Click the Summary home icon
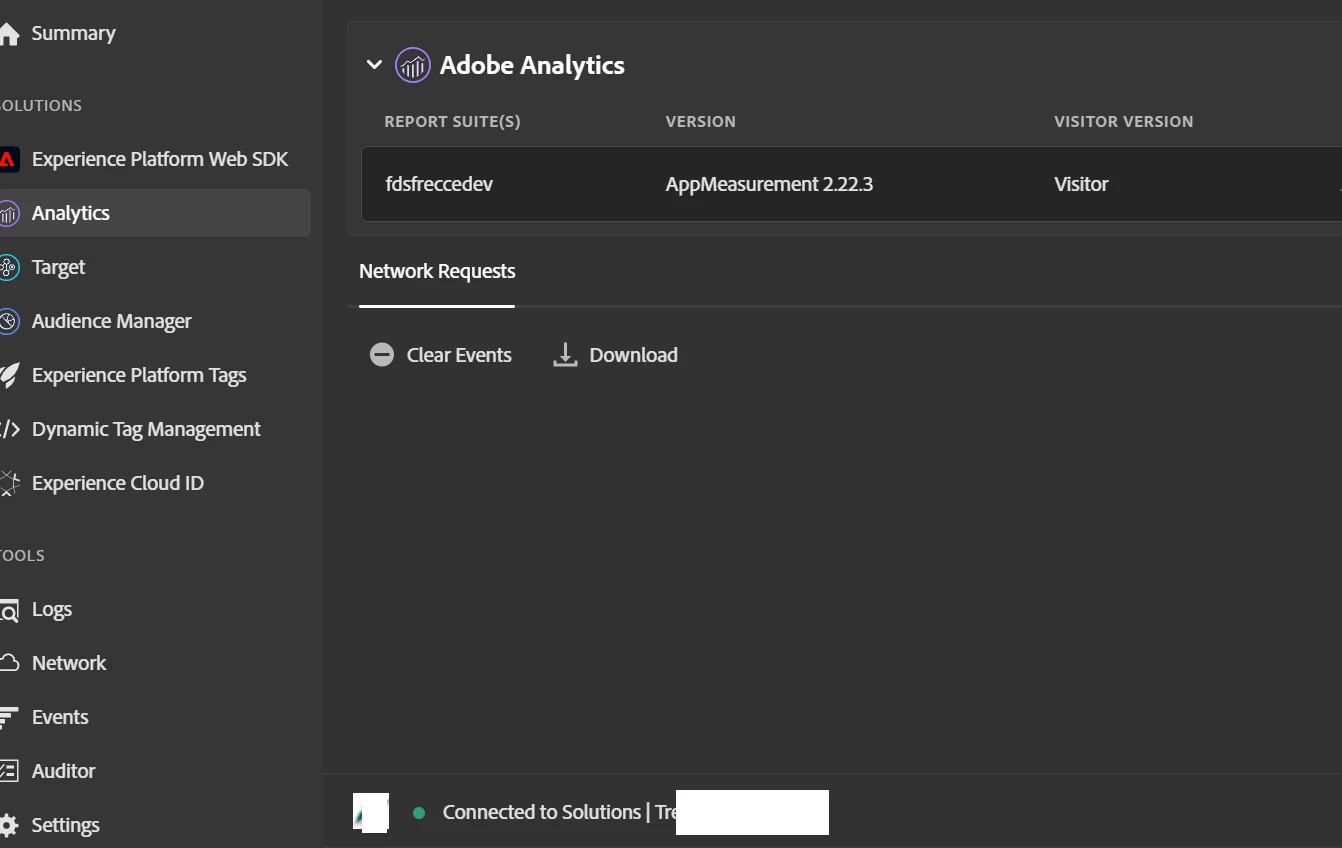 pos(9,34)
